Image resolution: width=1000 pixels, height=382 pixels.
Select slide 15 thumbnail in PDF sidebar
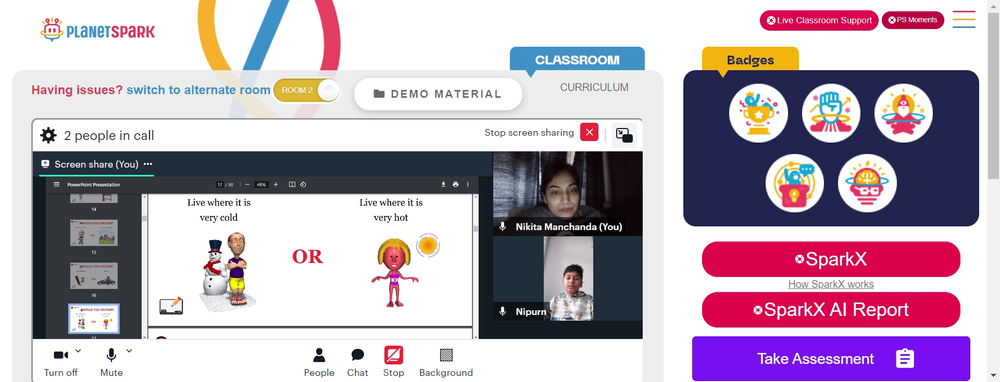(x=94, y=233)
